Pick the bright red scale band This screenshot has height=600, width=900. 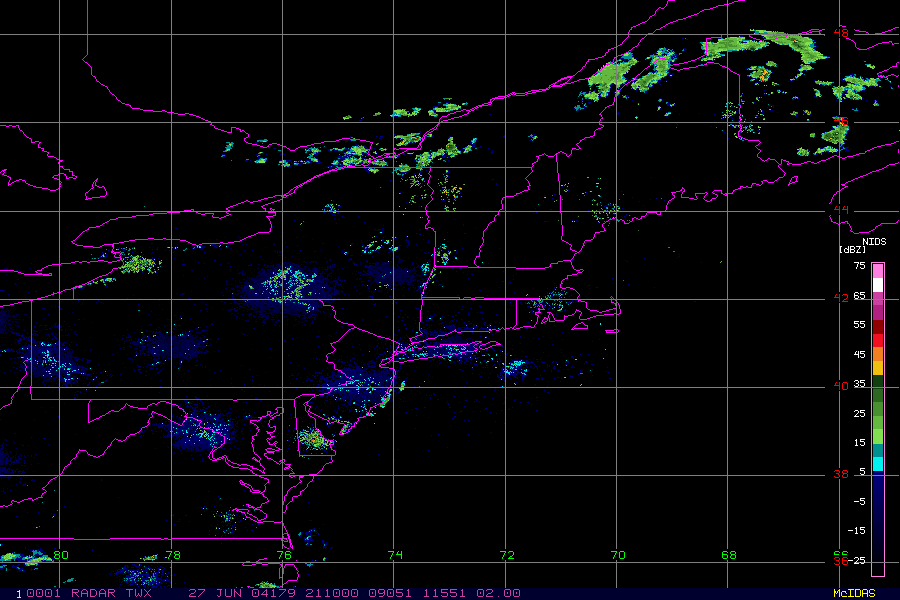pyautogui.click(x=878, y=340)
